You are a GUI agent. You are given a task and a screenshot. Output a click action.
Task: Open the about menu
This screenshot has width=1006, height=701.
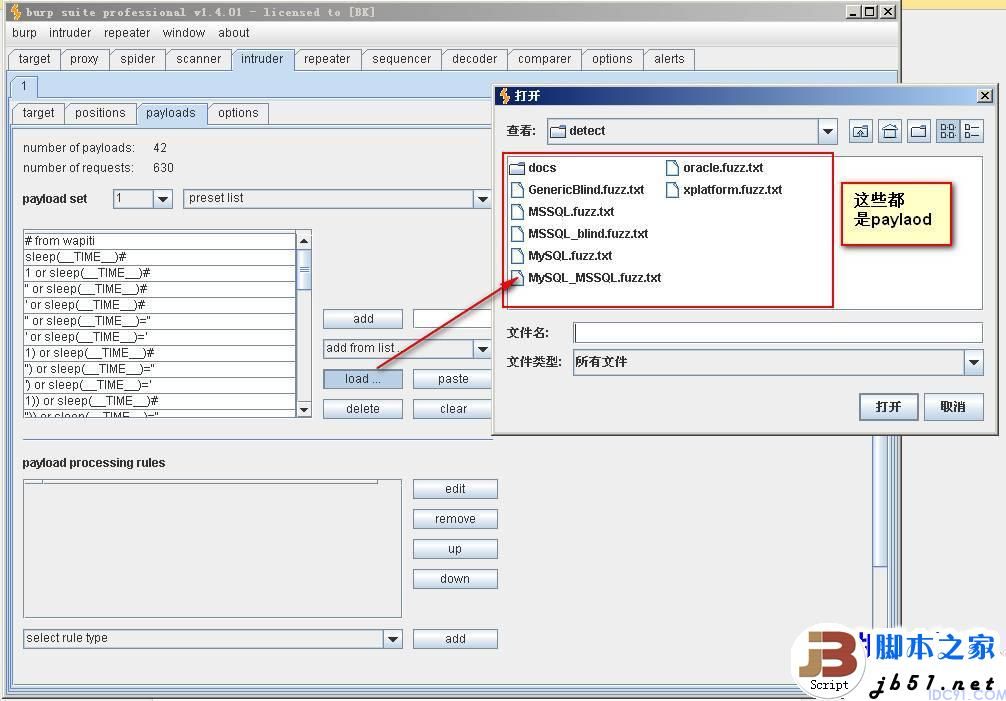(234, 33)
